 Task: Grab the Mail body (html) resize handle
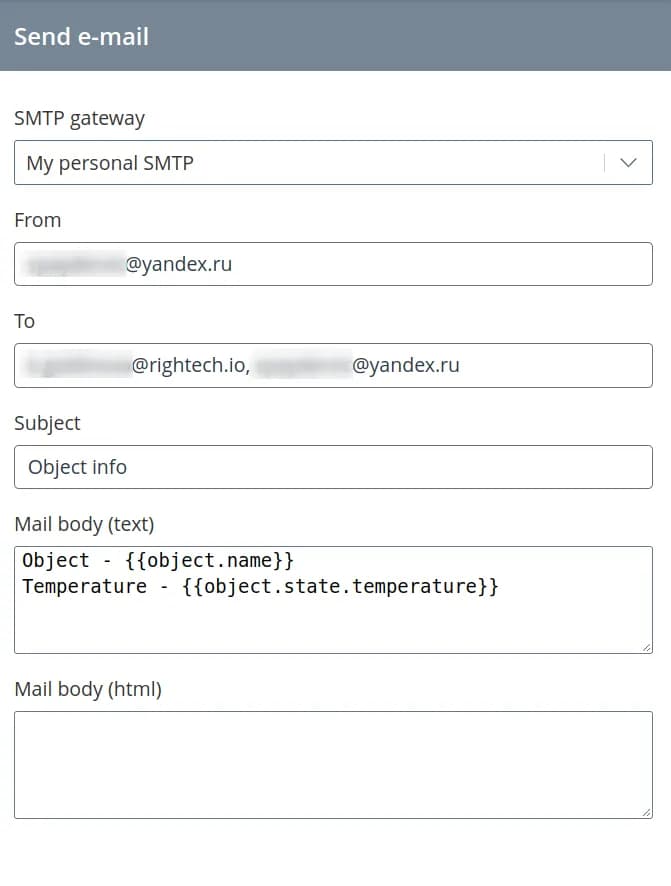point(646,812)
